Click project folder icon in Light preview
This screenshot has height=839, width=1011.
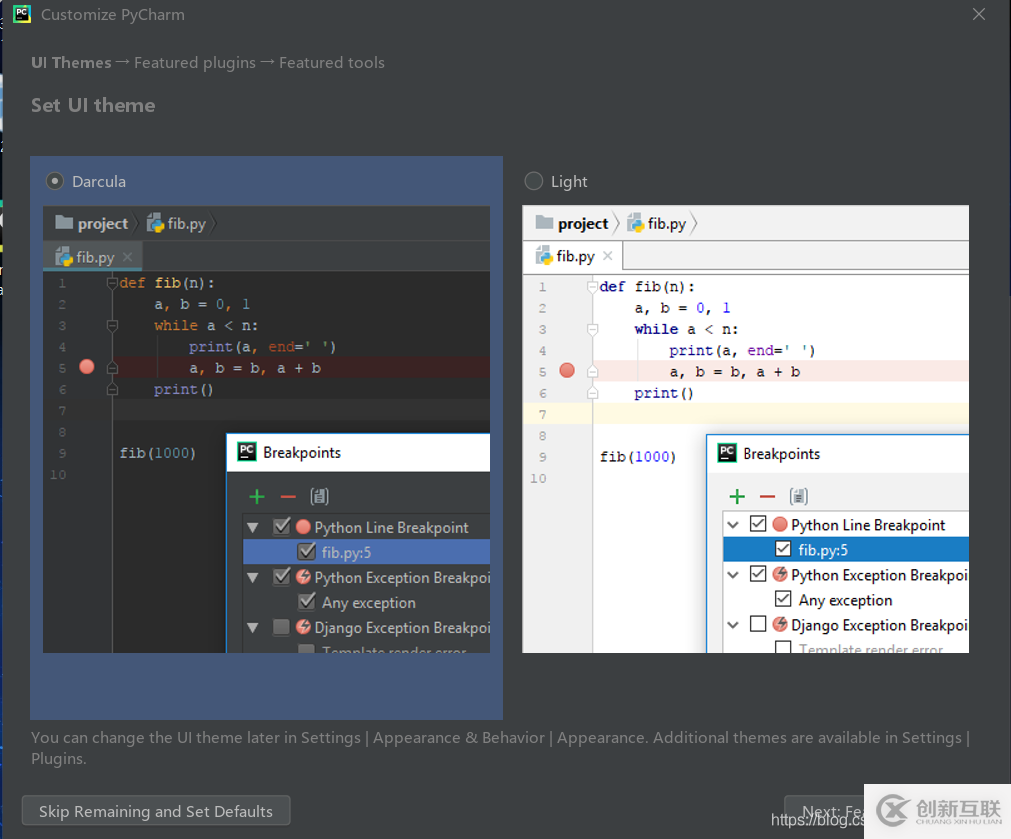click(544, 222)
